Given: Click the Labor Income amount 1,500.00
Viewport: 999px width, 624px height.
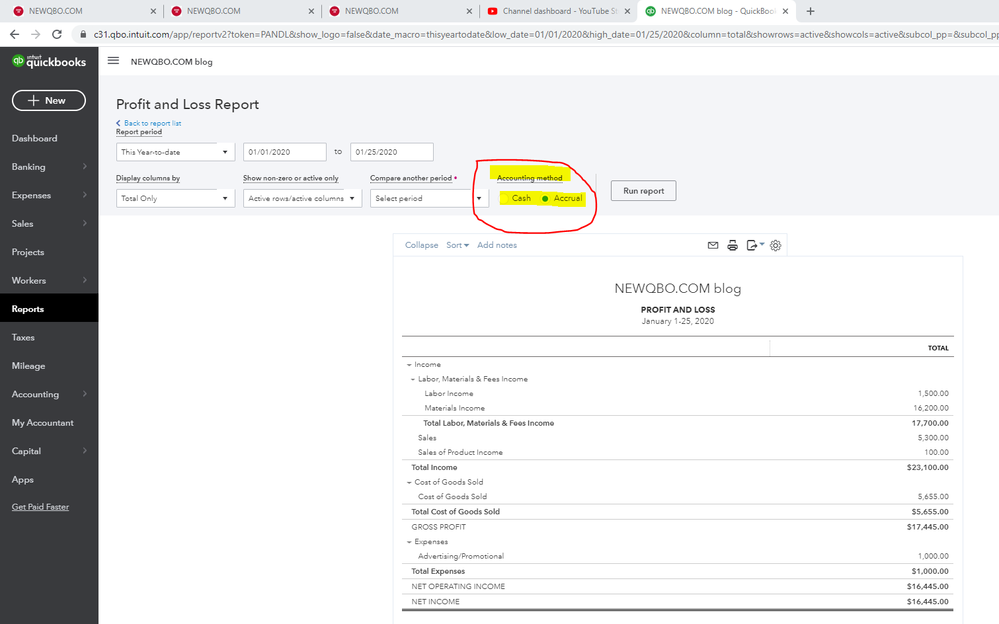Looking at the screenshot, I should click(x=933, y=394).
